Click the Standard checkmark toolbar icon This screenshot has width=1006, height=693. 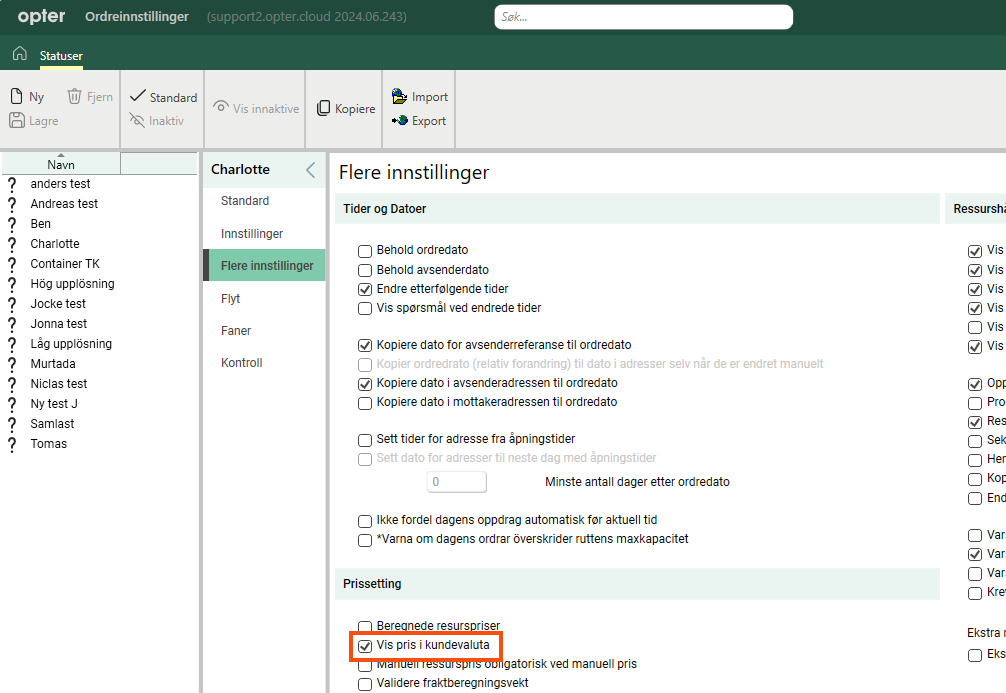coord(138,97)
